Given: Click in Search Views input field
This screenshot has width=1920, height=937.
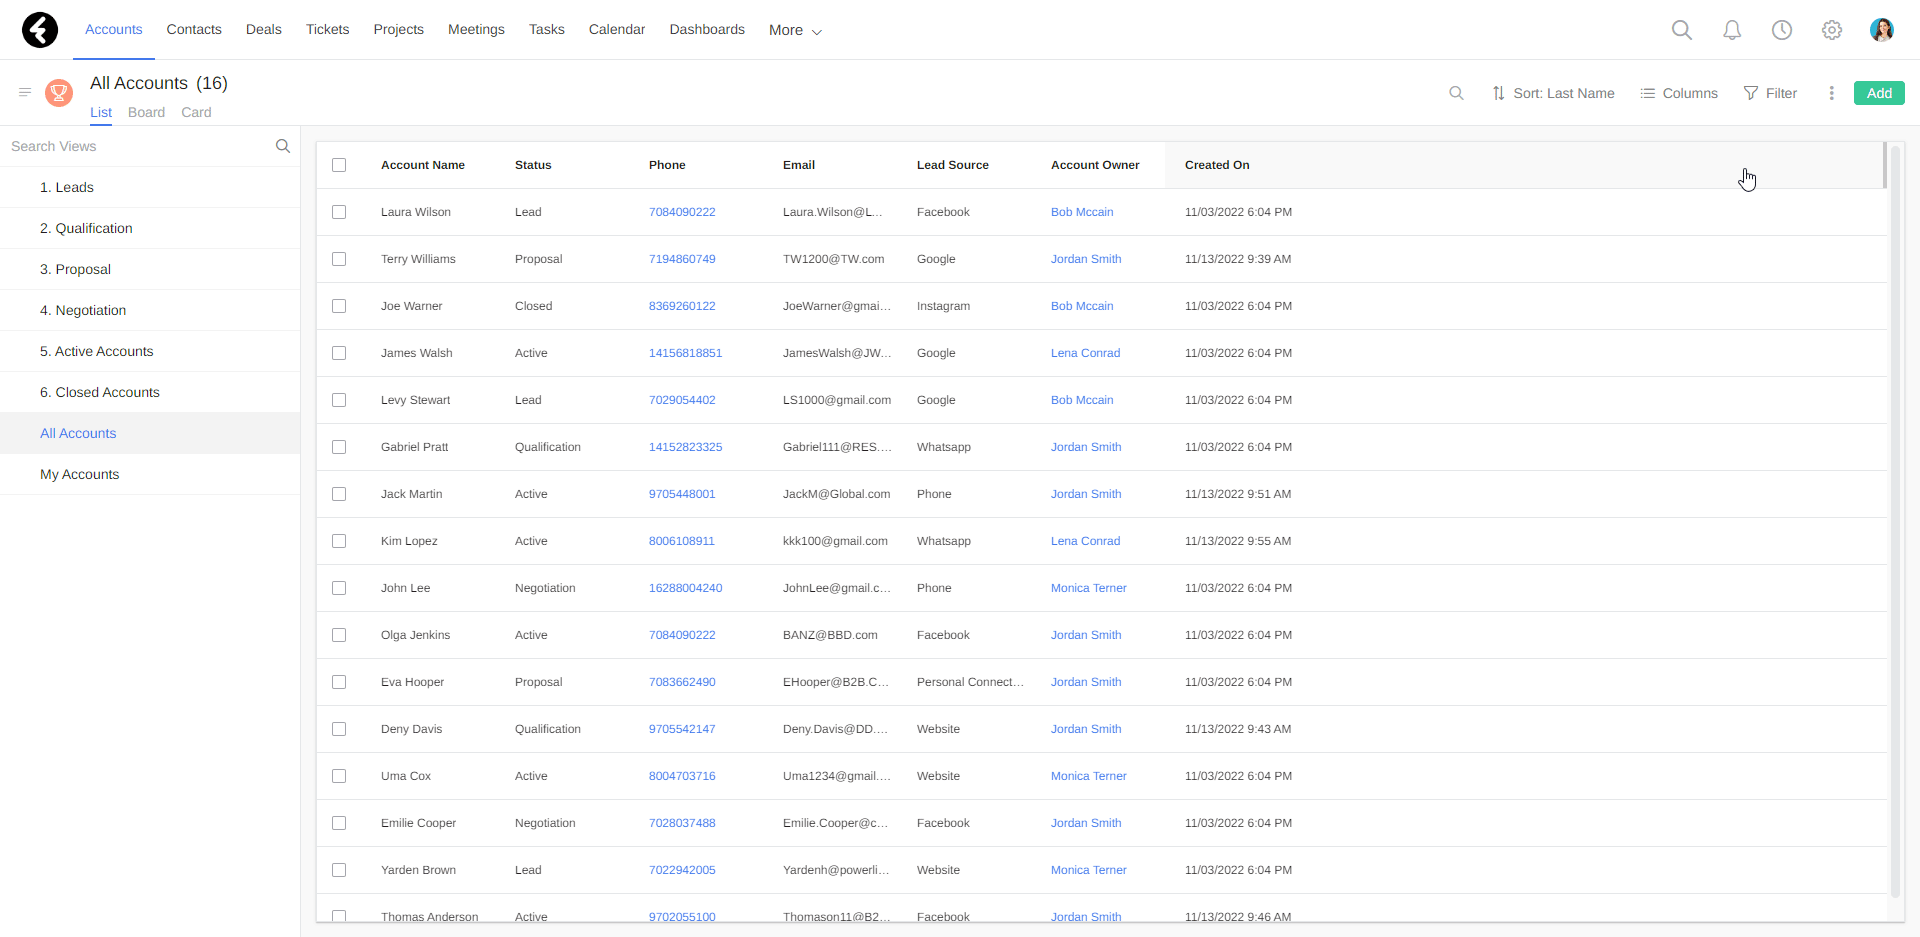Looking at the screenshot, I should click(135, 146).
